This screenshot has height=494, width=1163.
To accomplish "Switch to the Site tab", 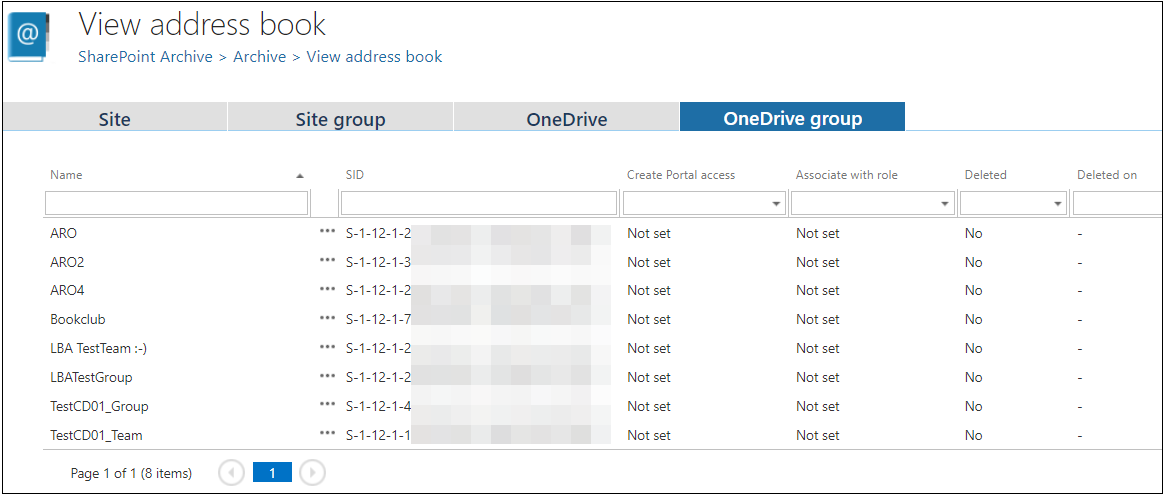I will [x=114, y=119].
